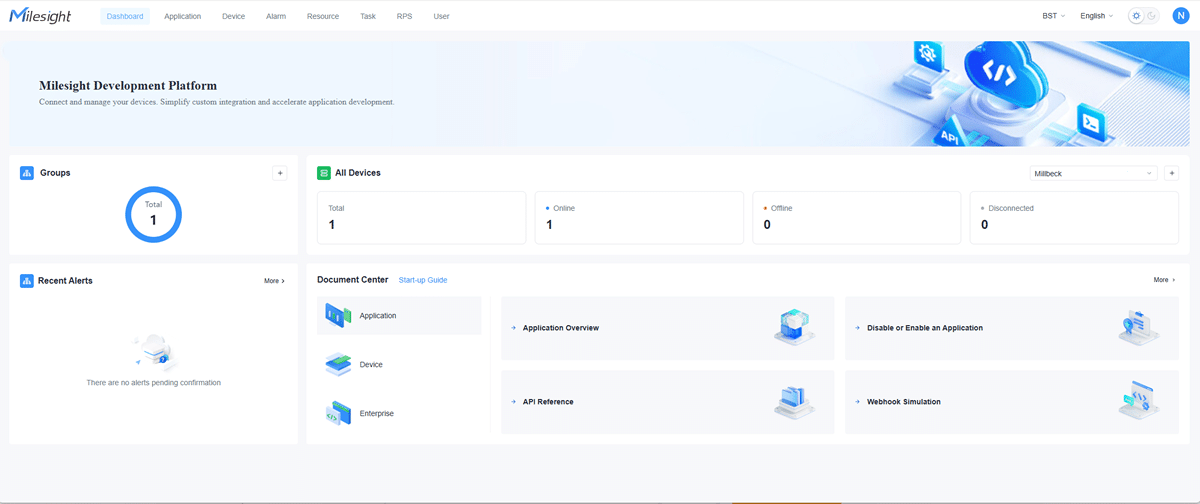The height and width of the screenshot is (504, 1200).
Task: Open API Reference document
Action: click(667, 402)
